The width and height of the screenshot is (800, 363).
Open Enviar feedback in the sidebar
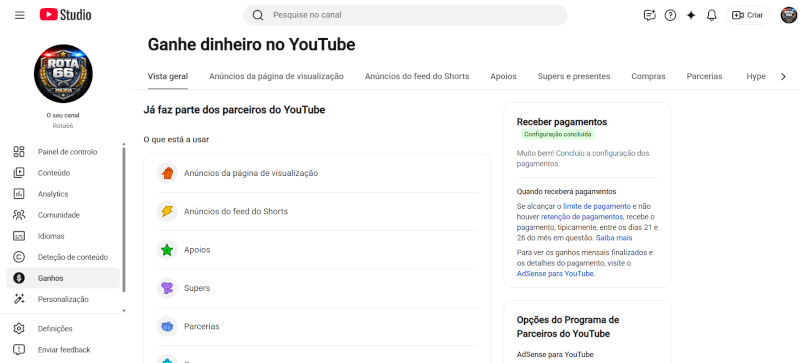(63, 350)
